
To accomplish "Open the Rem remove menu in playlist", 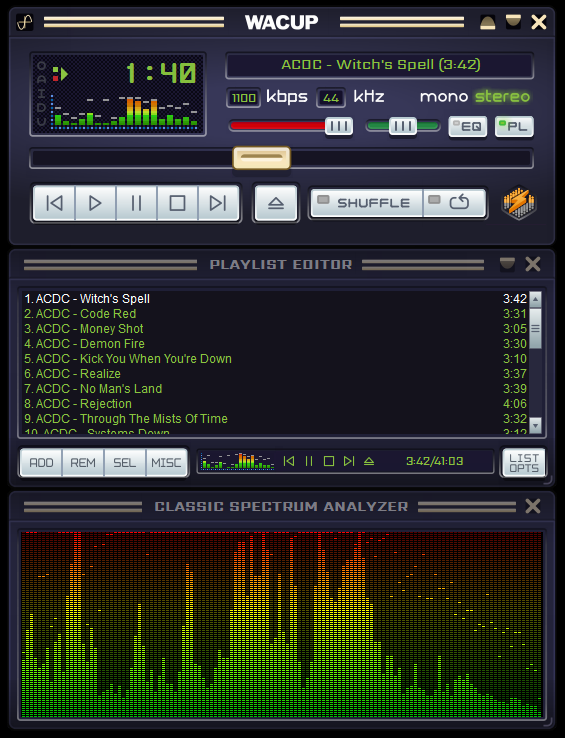I will point(83,463).
